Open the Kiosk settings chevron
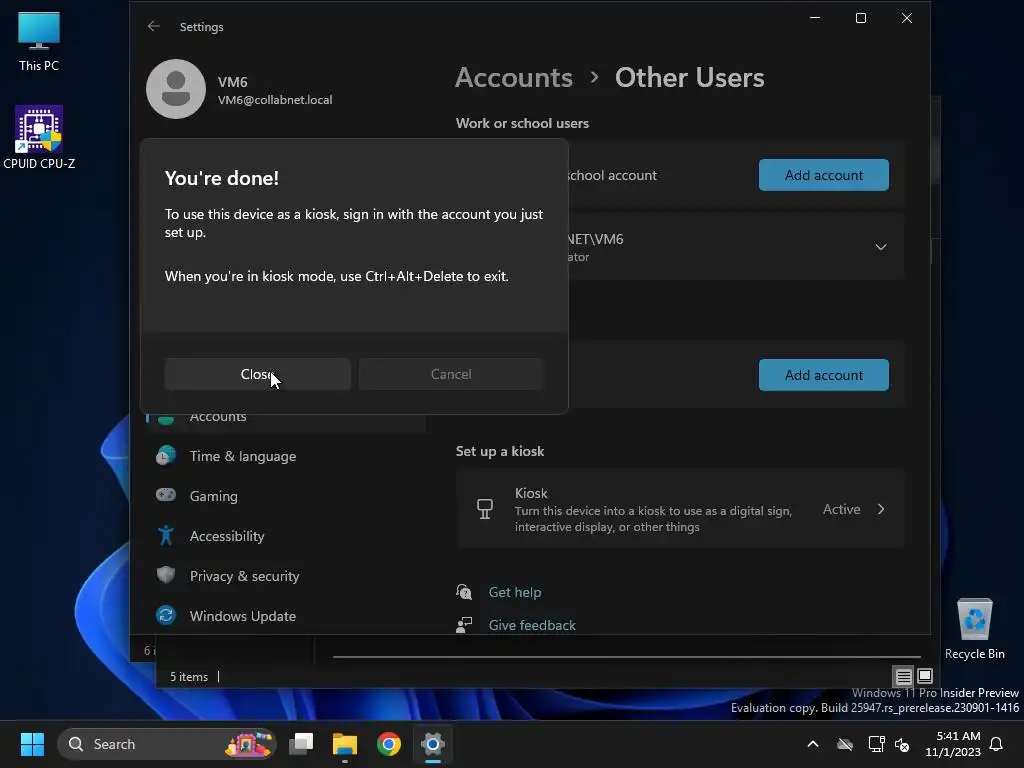 coord(881,509)
